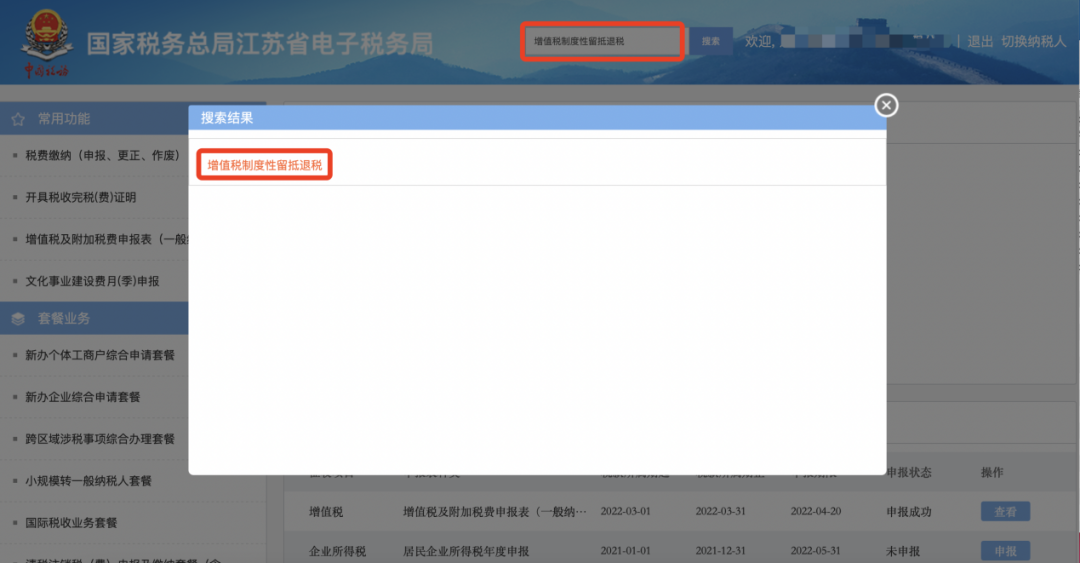
Task: Click the 搜索结果 dialog title
Action: (227, 118)
